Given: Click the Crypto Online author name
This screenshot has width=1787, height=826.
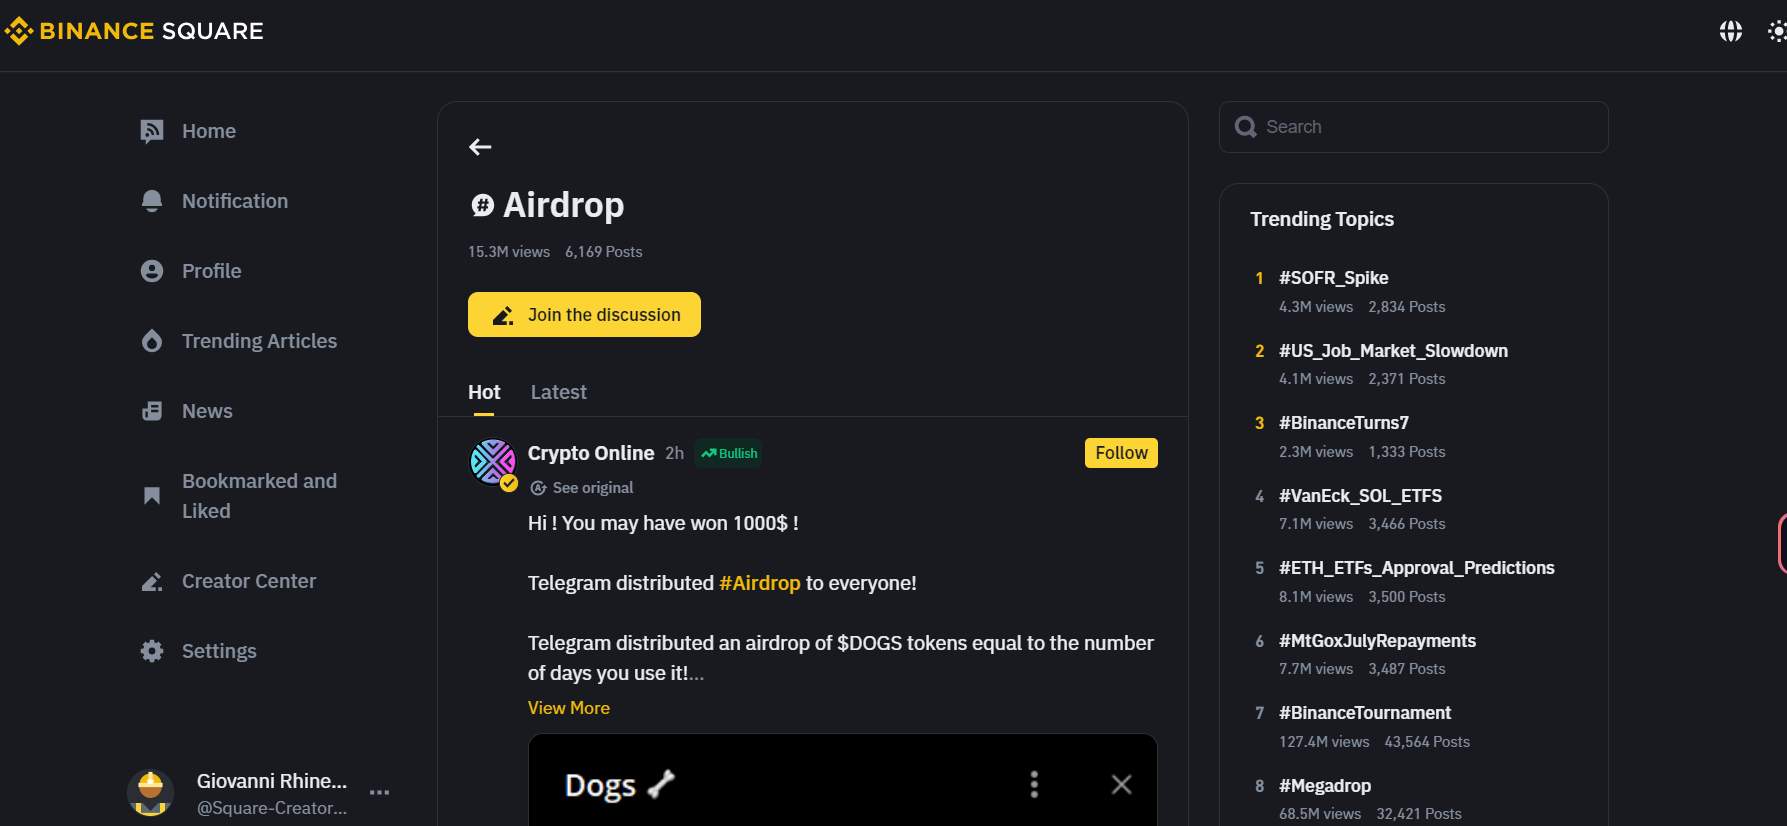Looking at the screenshot, I should point(591,453).
